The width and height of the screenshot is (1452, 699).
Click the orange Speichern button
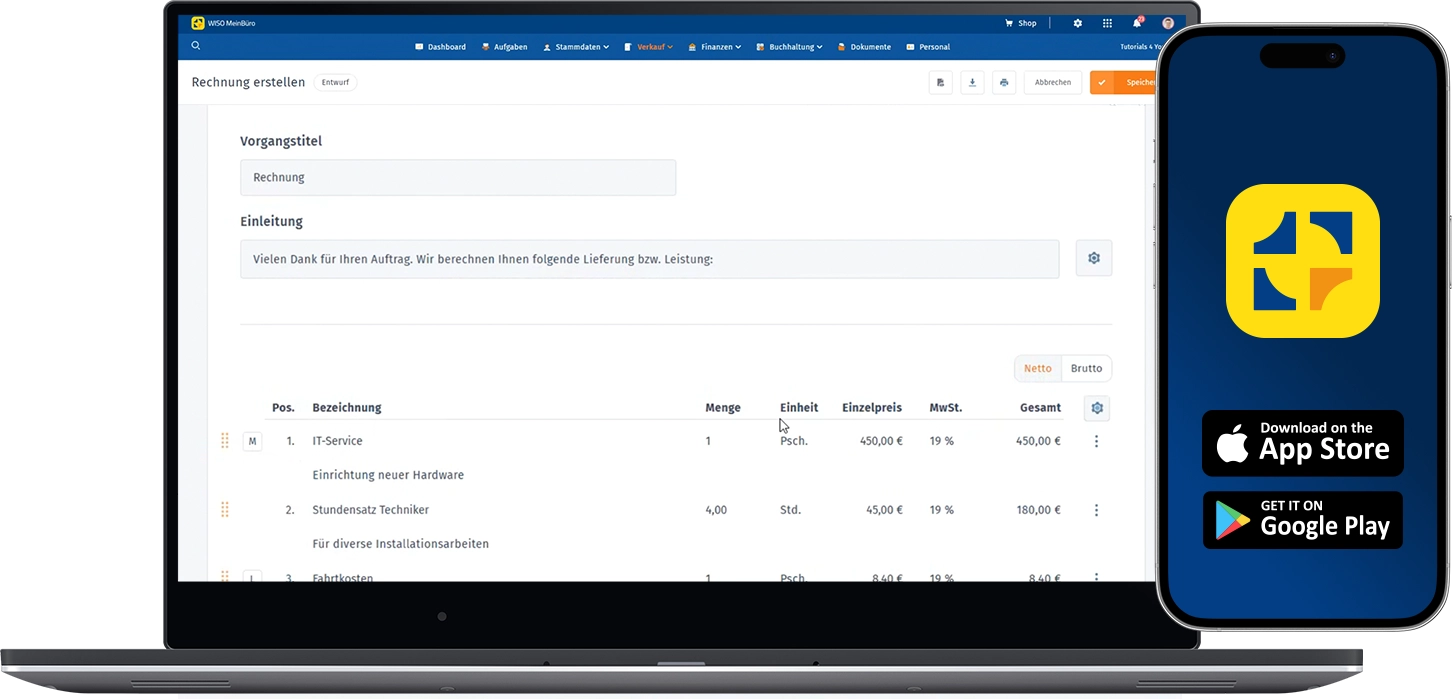pos(1123,82)
